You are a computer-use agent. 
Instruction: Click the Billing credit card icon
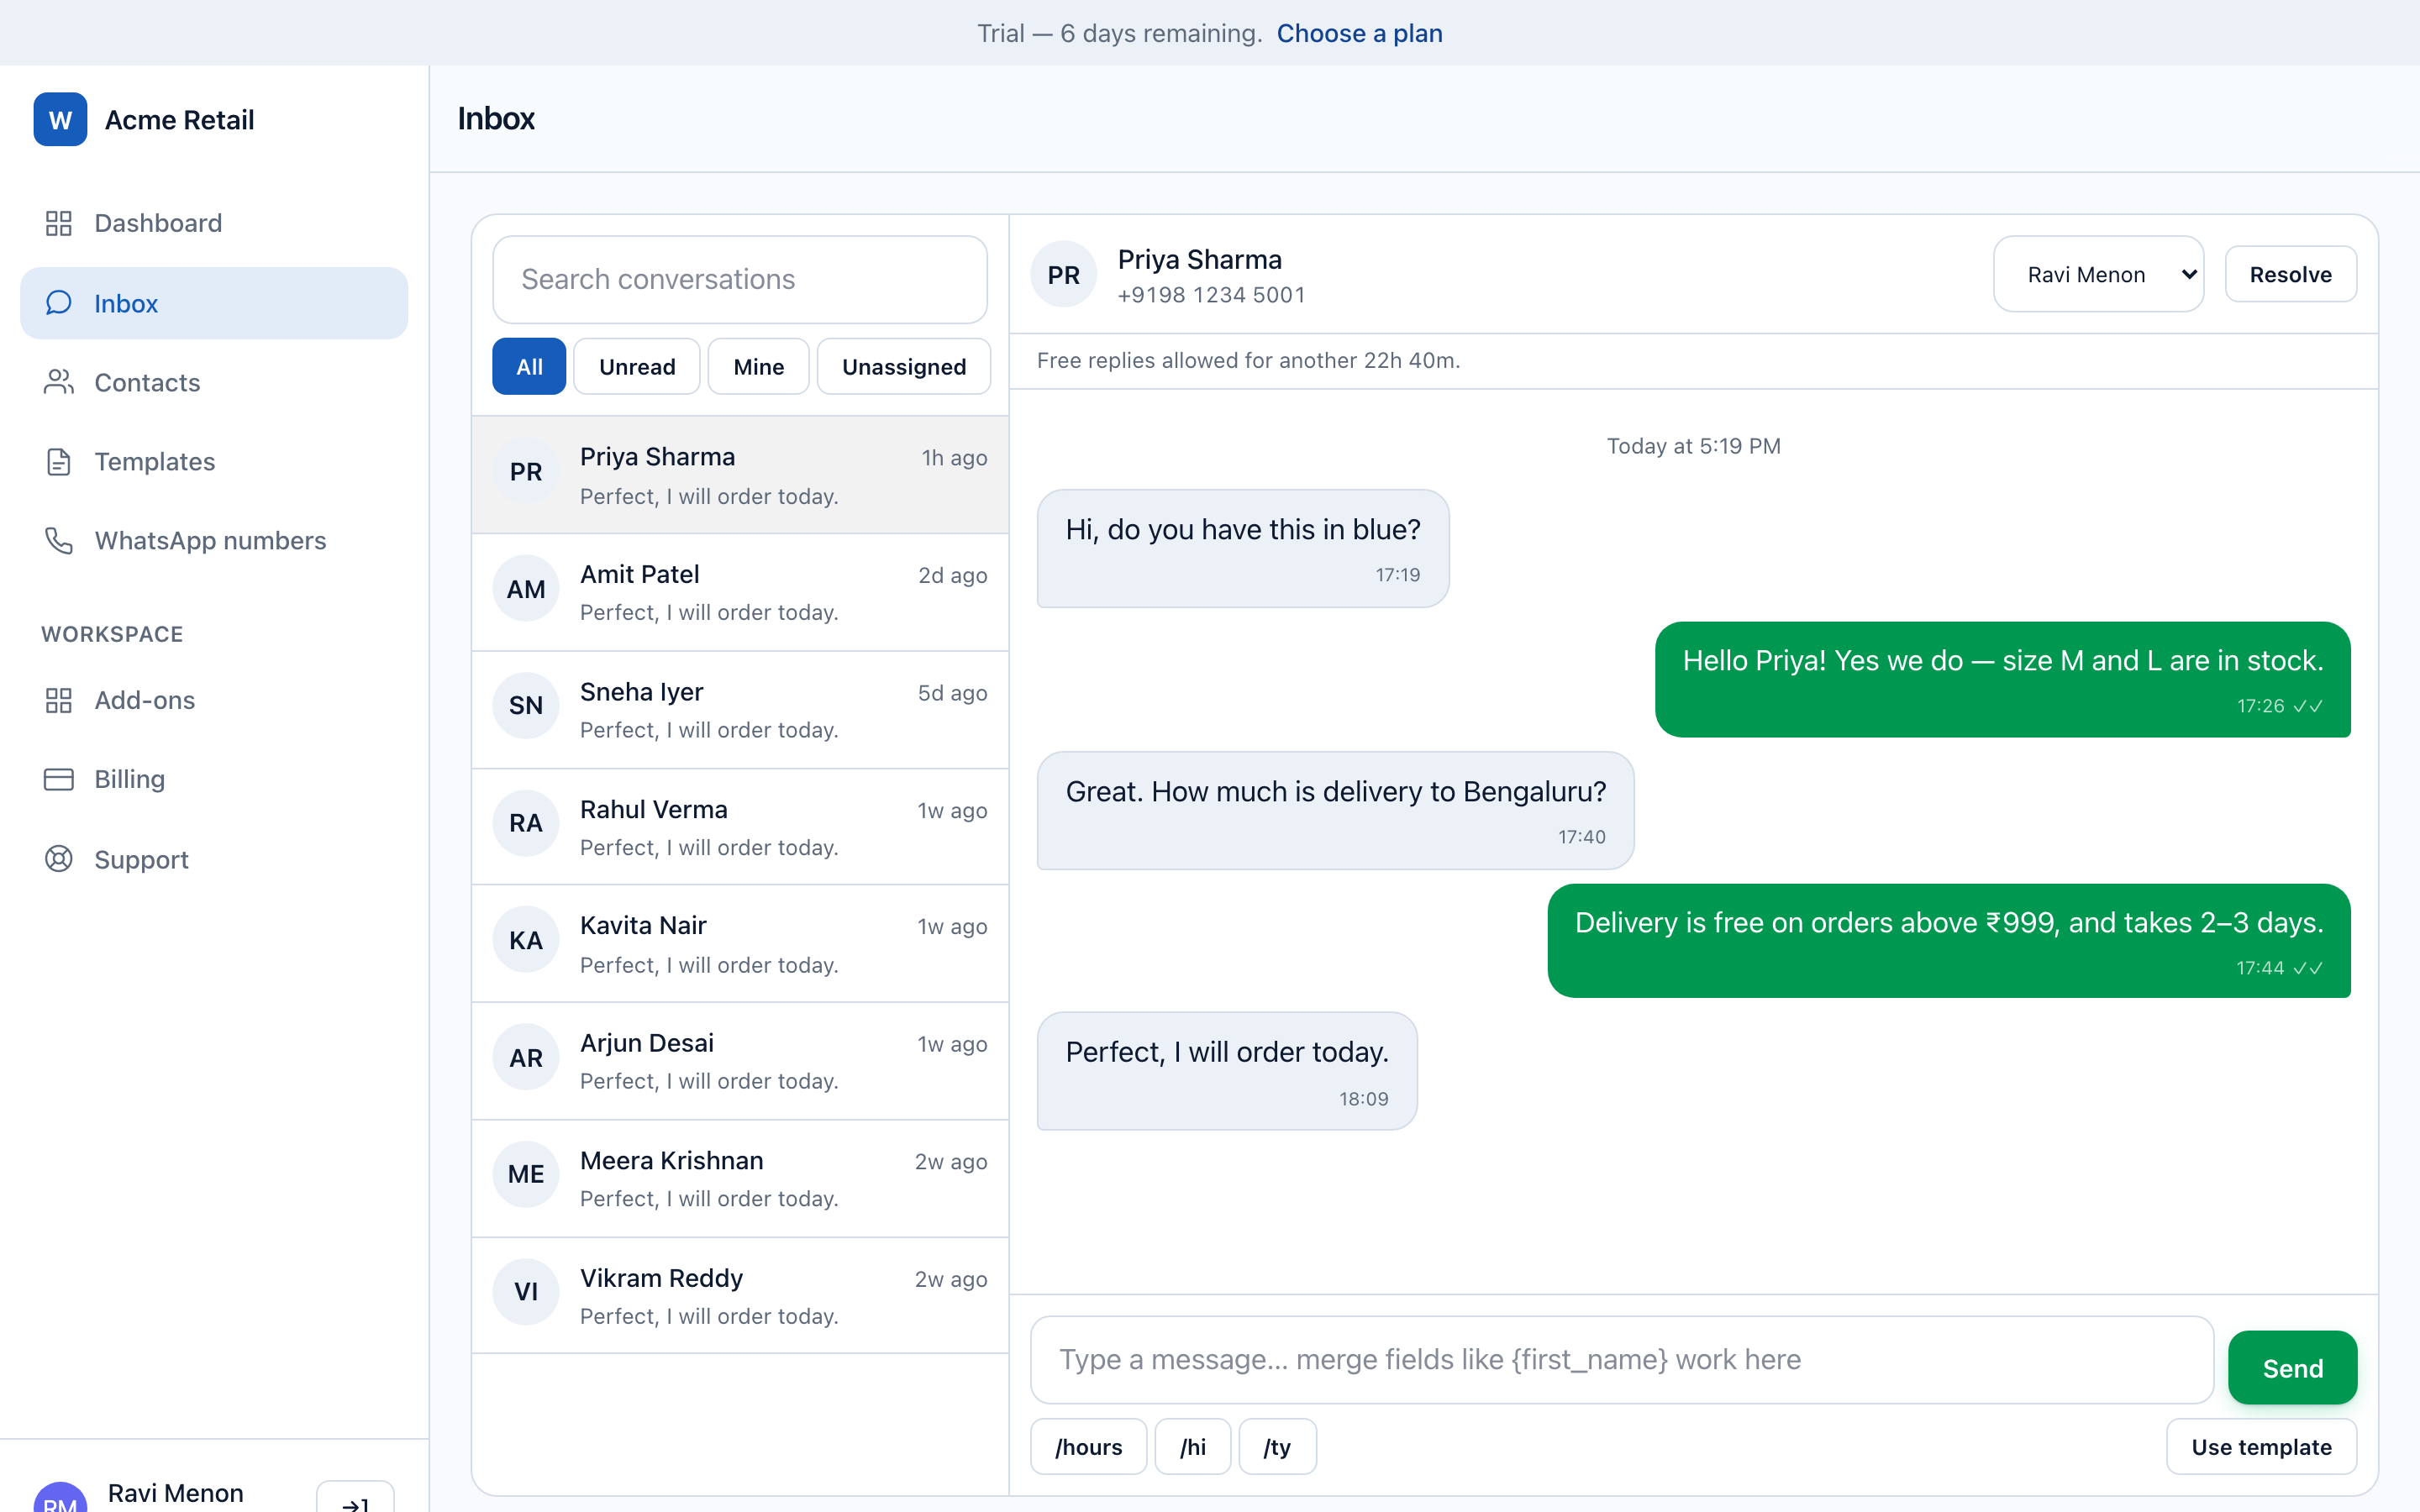point(59,779)
